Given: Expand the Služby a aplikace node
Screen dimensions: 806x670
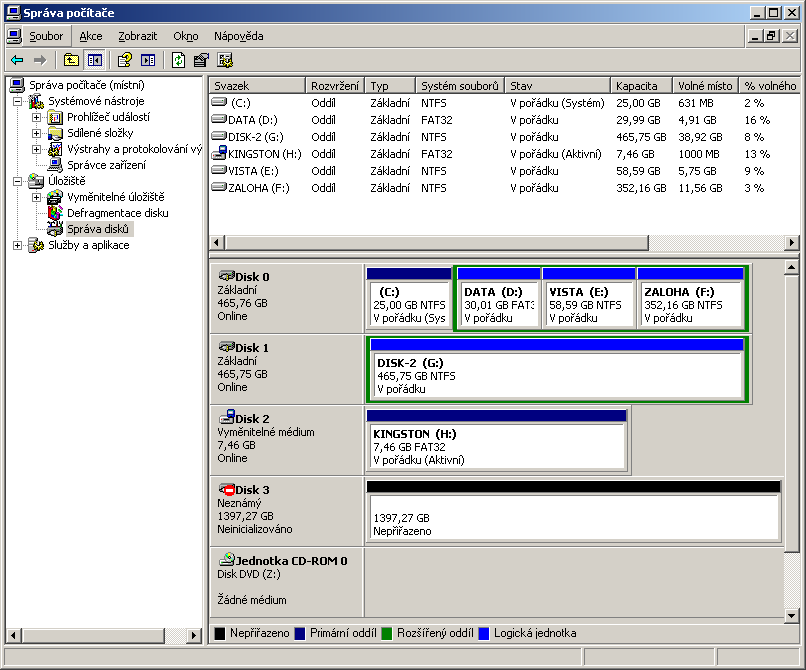Looking at the screenshot, I should point(17,245).
